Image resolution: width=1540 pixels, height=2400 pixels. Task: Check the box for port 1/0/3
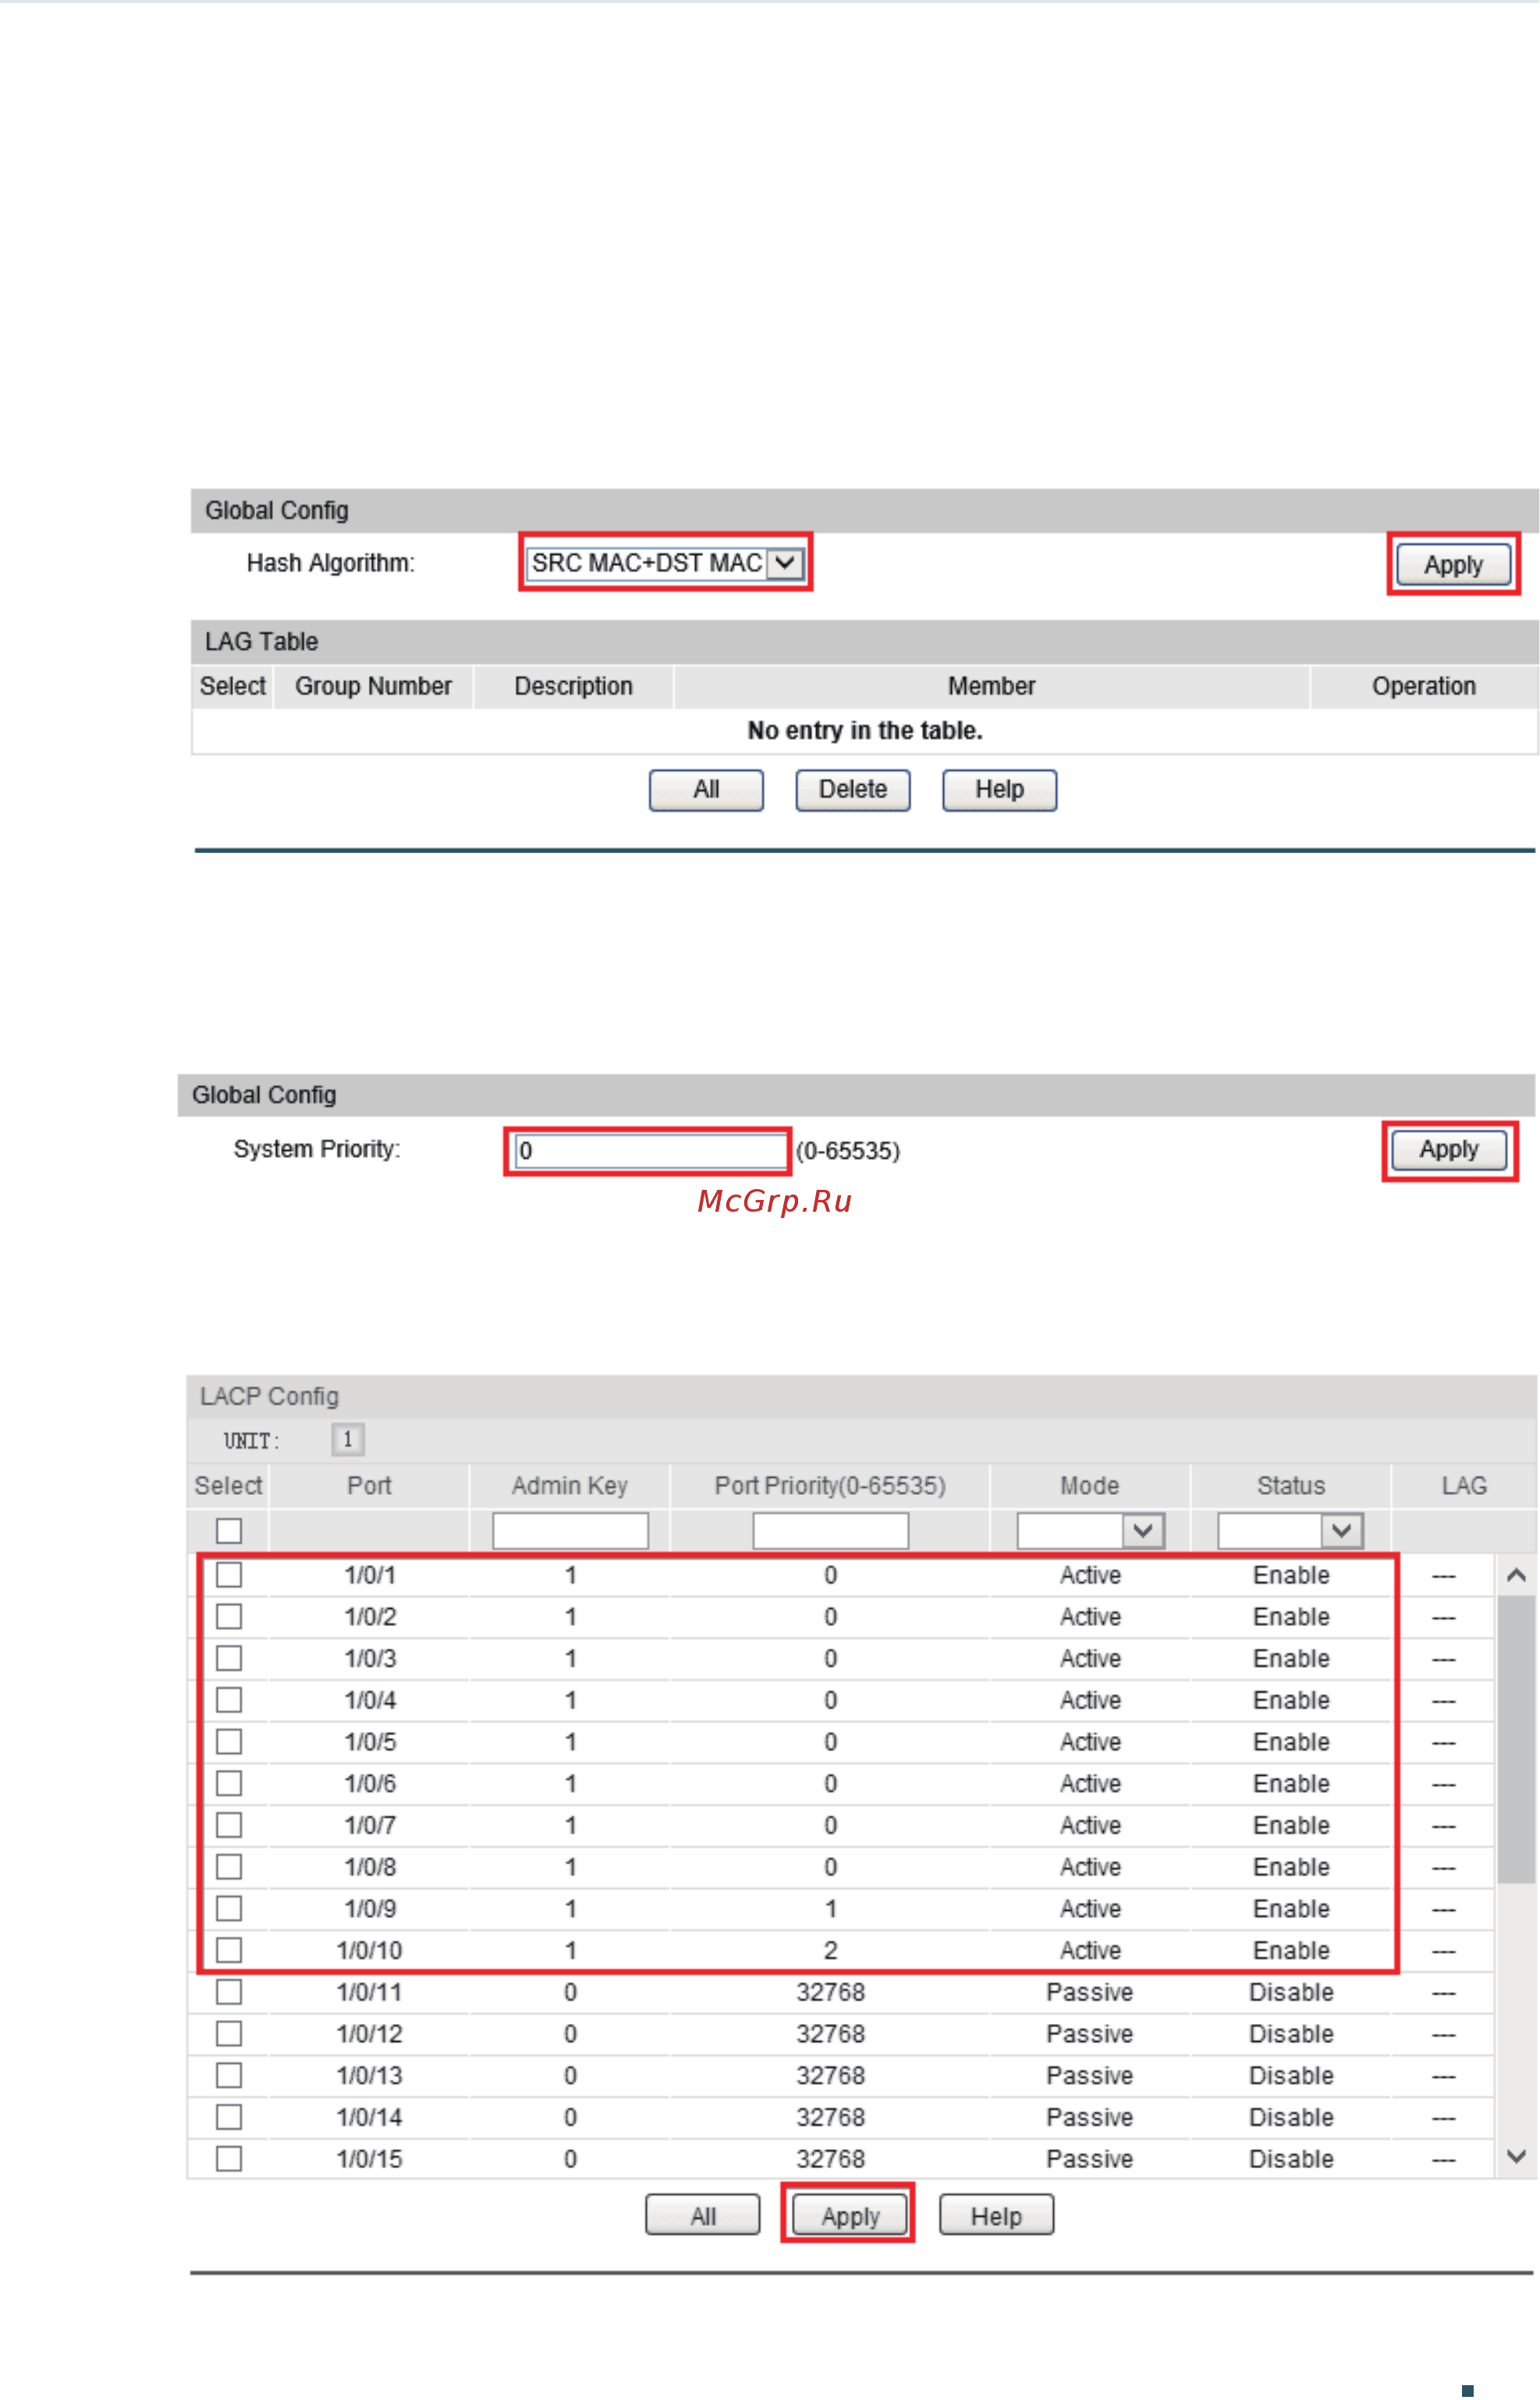click(x=229, y=1659)
